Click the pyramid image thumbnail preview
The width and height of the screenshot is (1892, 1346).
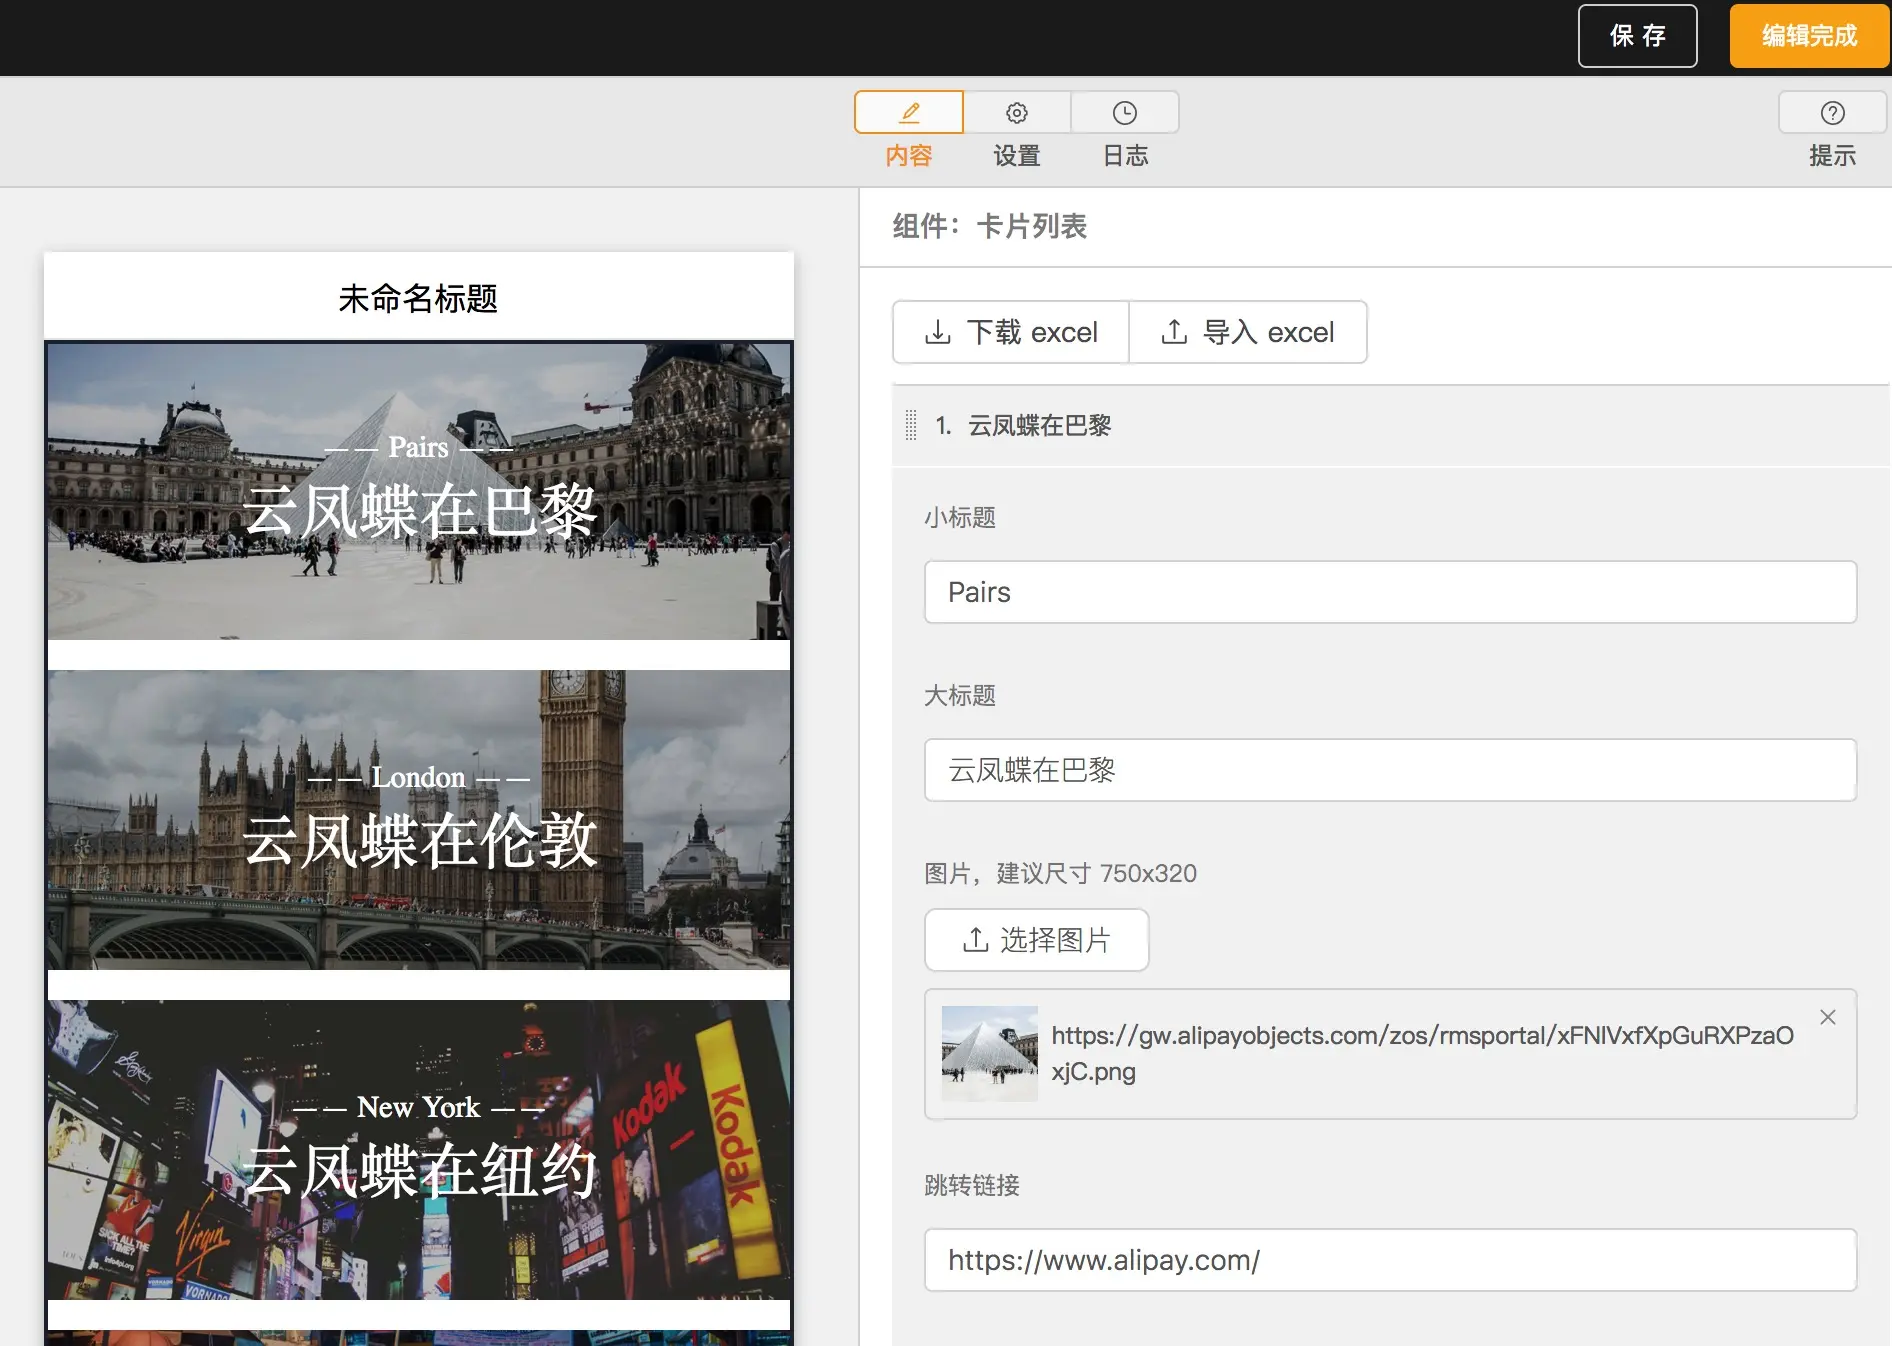coord(990,1054)
